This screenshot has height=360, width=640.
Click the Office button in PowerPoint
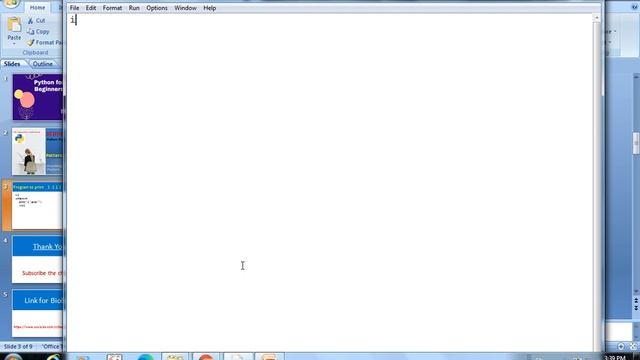11,4
